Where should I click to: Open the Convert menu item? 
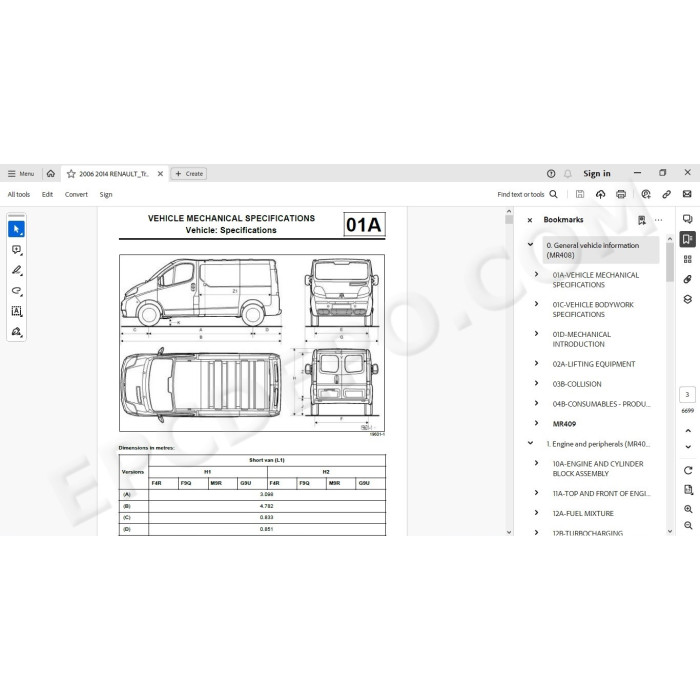click(x=76, y=194)
